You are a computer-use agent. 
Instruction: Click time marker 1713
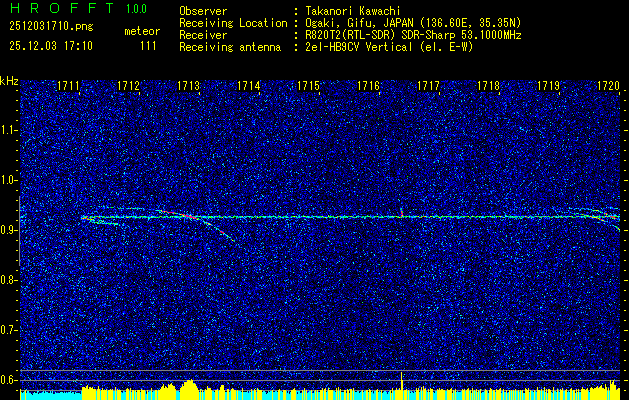click(189, 86)
